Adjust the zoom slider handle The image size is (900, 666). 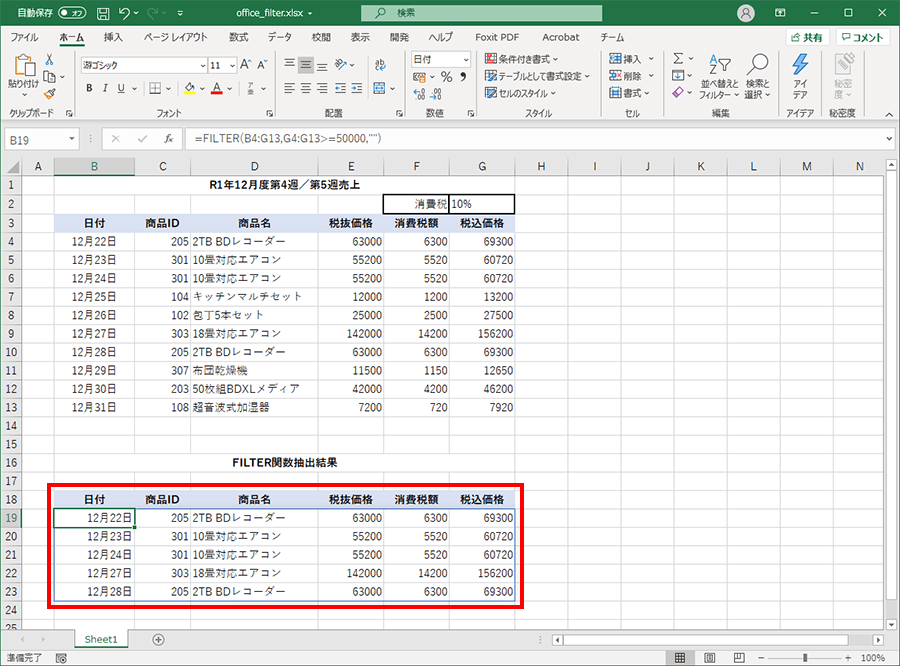click(x=805, y=657)
